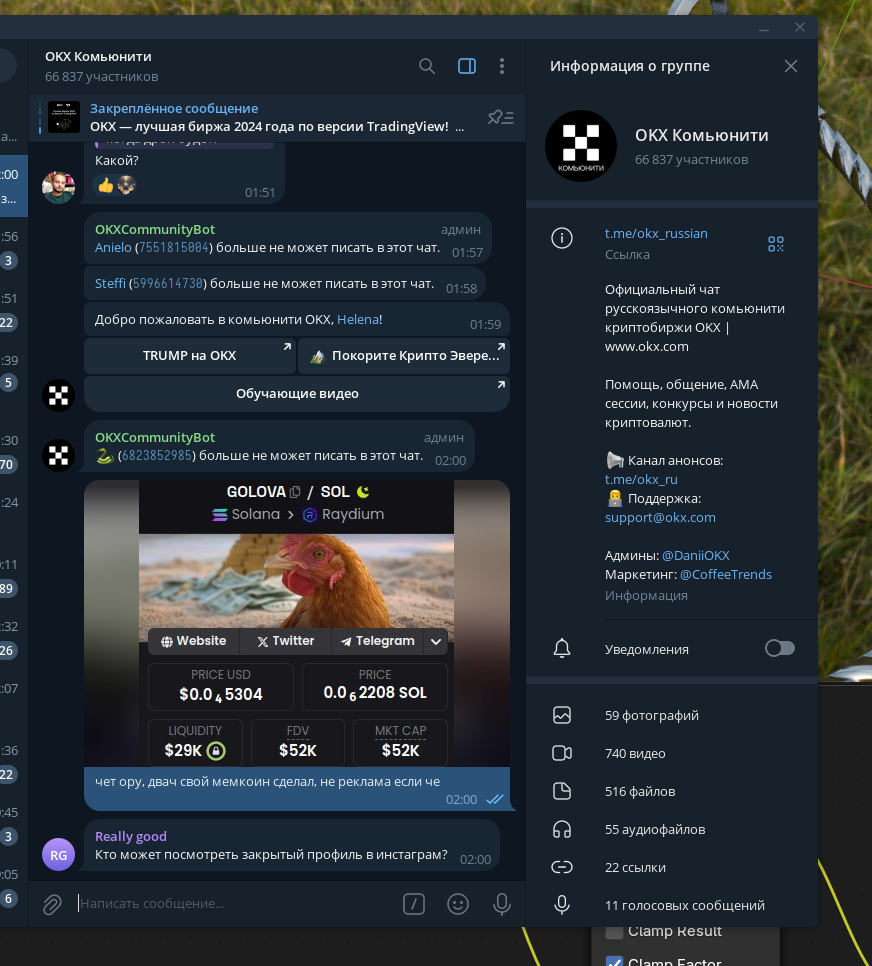Click the microphone icon beside voice messages

click(x=561, y=904)
